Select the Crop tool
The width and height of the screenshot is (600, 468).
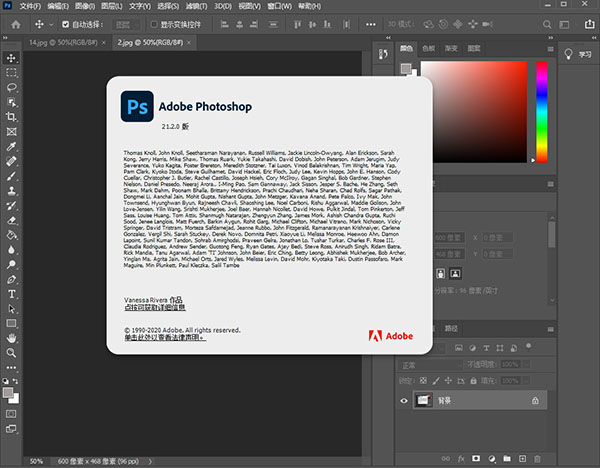(x=11, y=117)
